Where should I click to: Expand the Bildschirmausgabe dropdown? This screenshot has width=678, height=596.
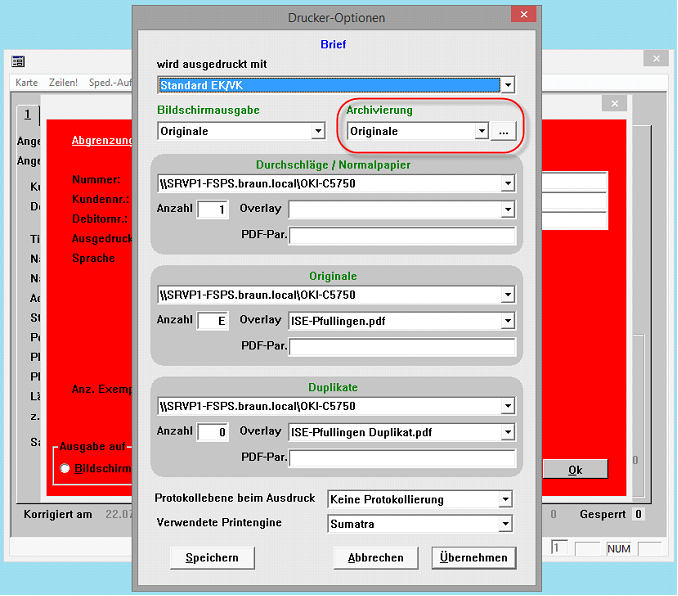pyautogui.click(x=318, y=131)
